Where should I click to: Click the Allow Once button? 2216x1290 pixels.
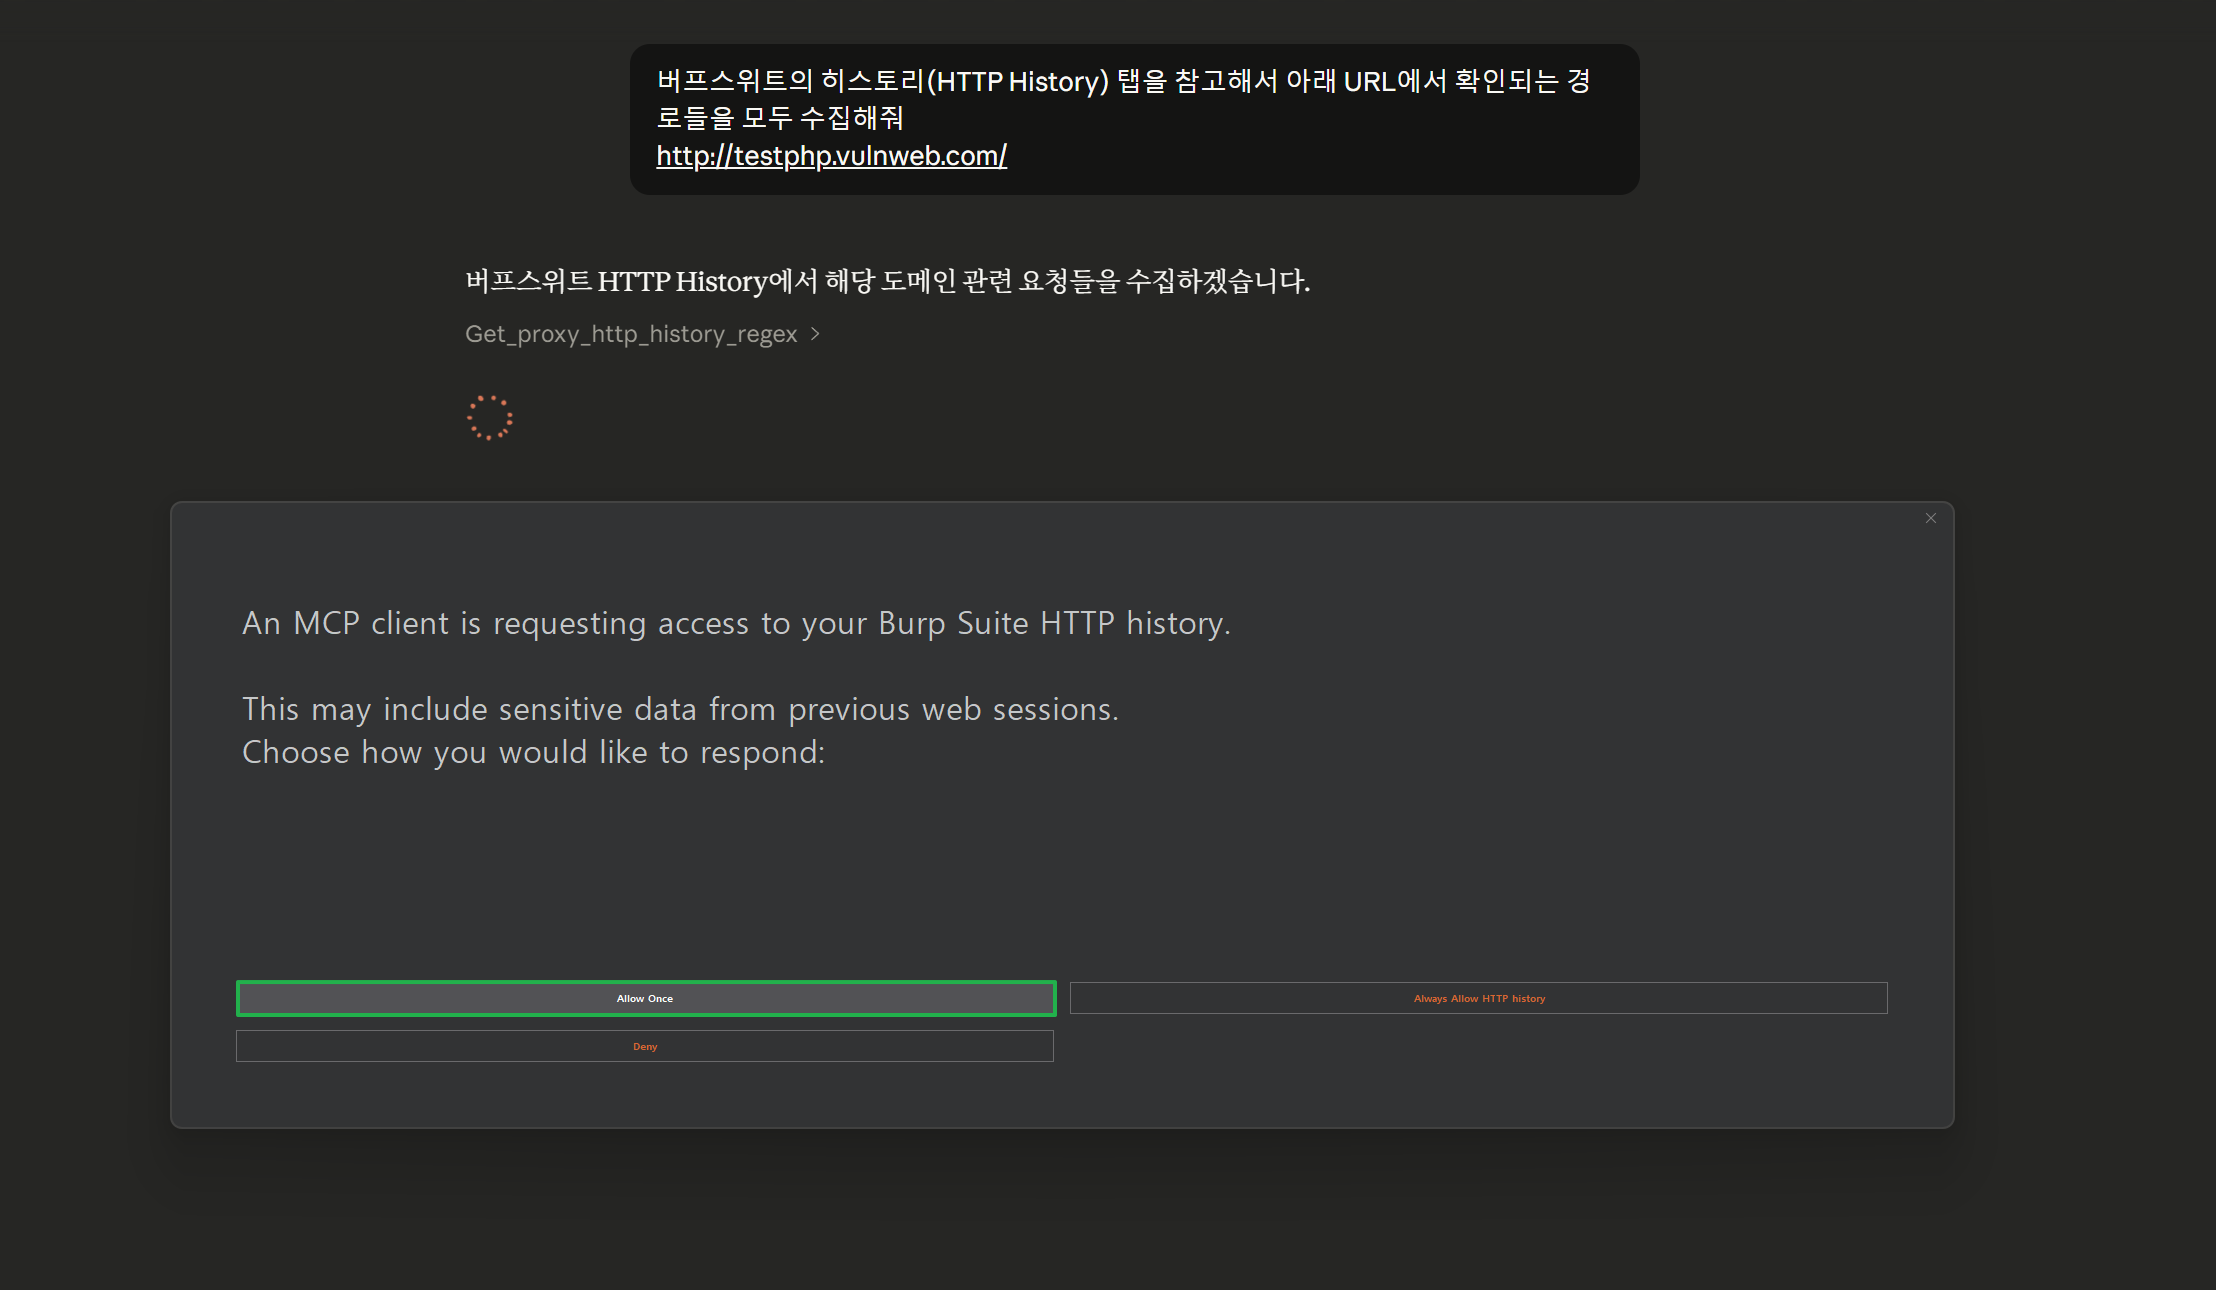(x=645, y=998)
